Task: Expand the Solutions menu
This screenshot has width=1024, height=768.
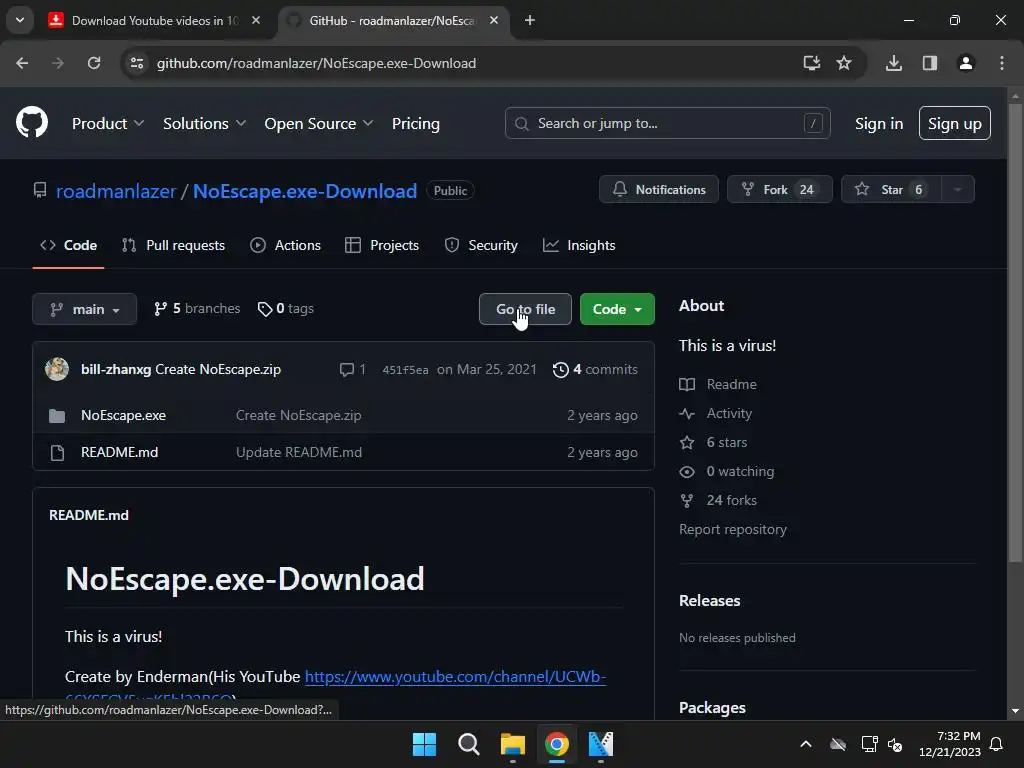Action: [x=204, y=123]
